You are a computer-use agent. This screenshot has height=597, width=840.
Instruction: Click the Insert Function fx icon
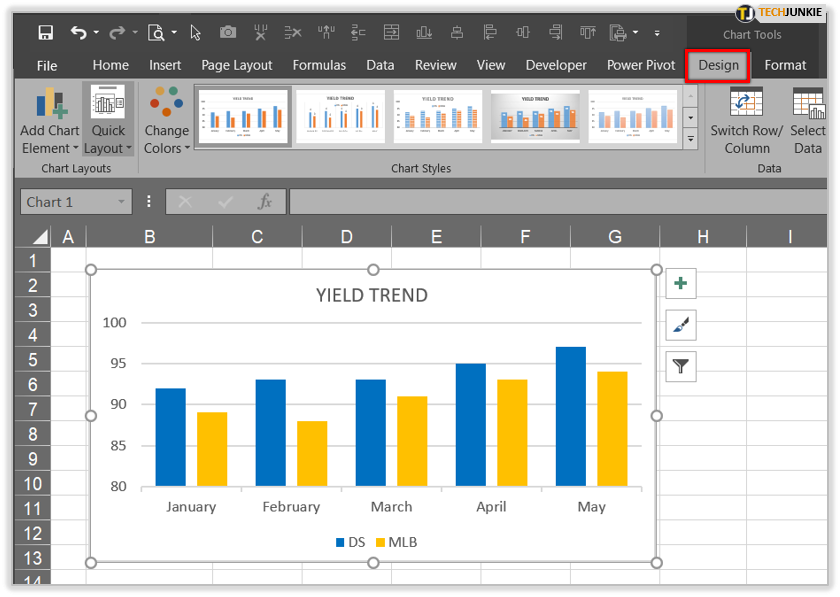(x=265, y=202)
